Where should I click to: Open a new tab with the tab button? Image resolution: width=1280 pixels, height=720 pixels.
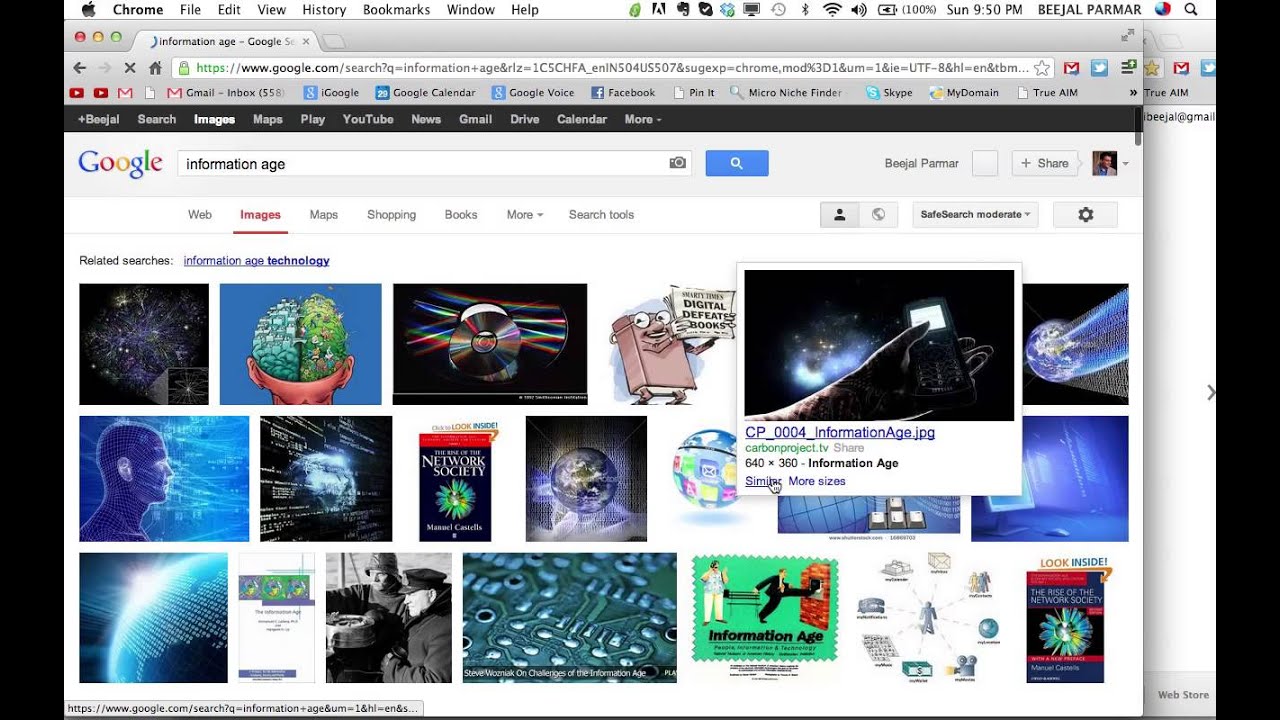tap(333, 41)
